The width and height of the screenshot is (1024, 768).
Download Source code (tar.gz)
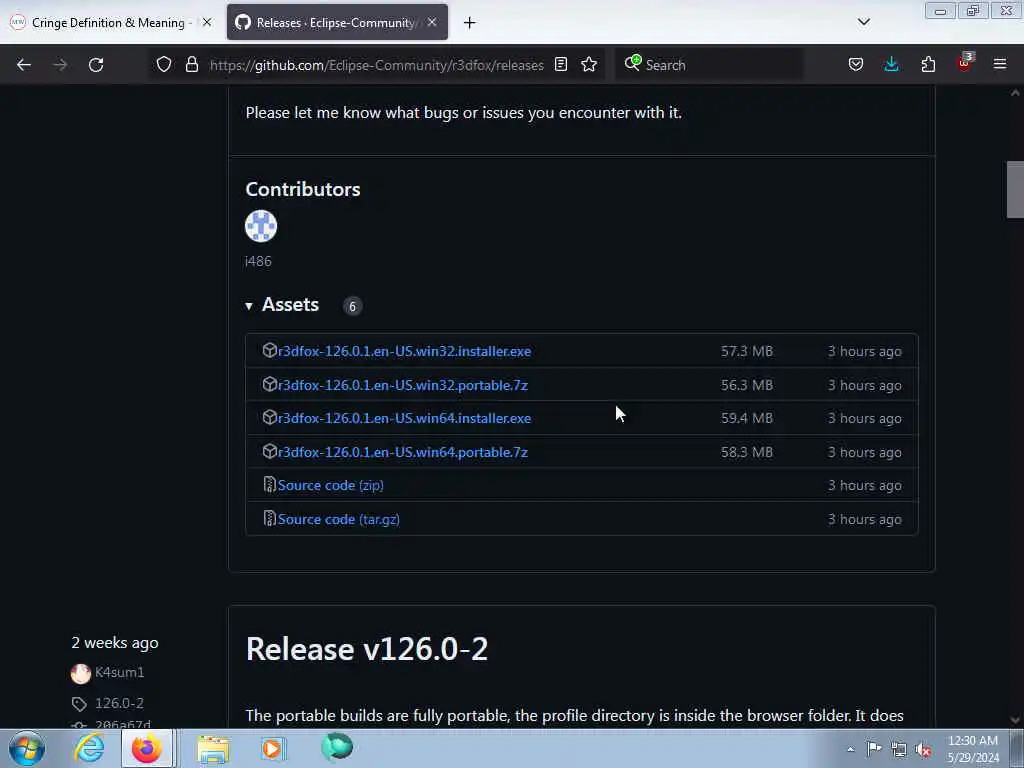(x=338, y=519)
